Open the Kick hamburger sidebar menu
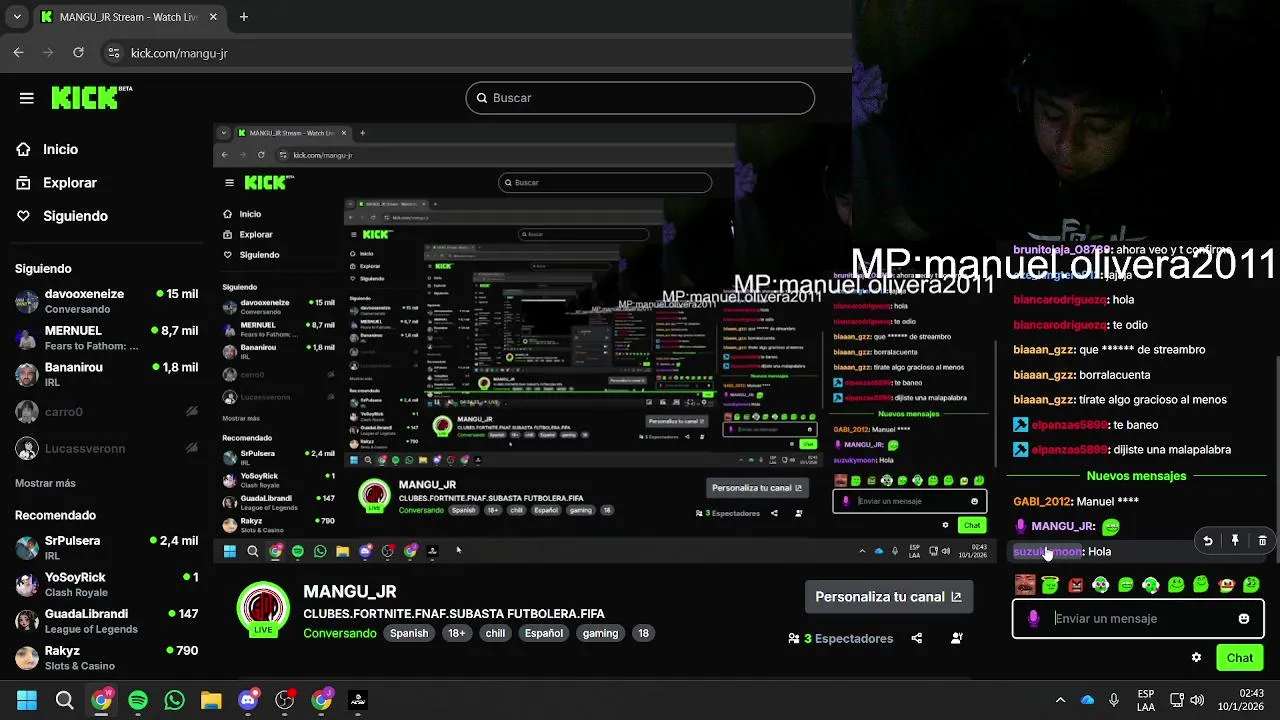This screenshot has width=1280, height=720. 27,98
